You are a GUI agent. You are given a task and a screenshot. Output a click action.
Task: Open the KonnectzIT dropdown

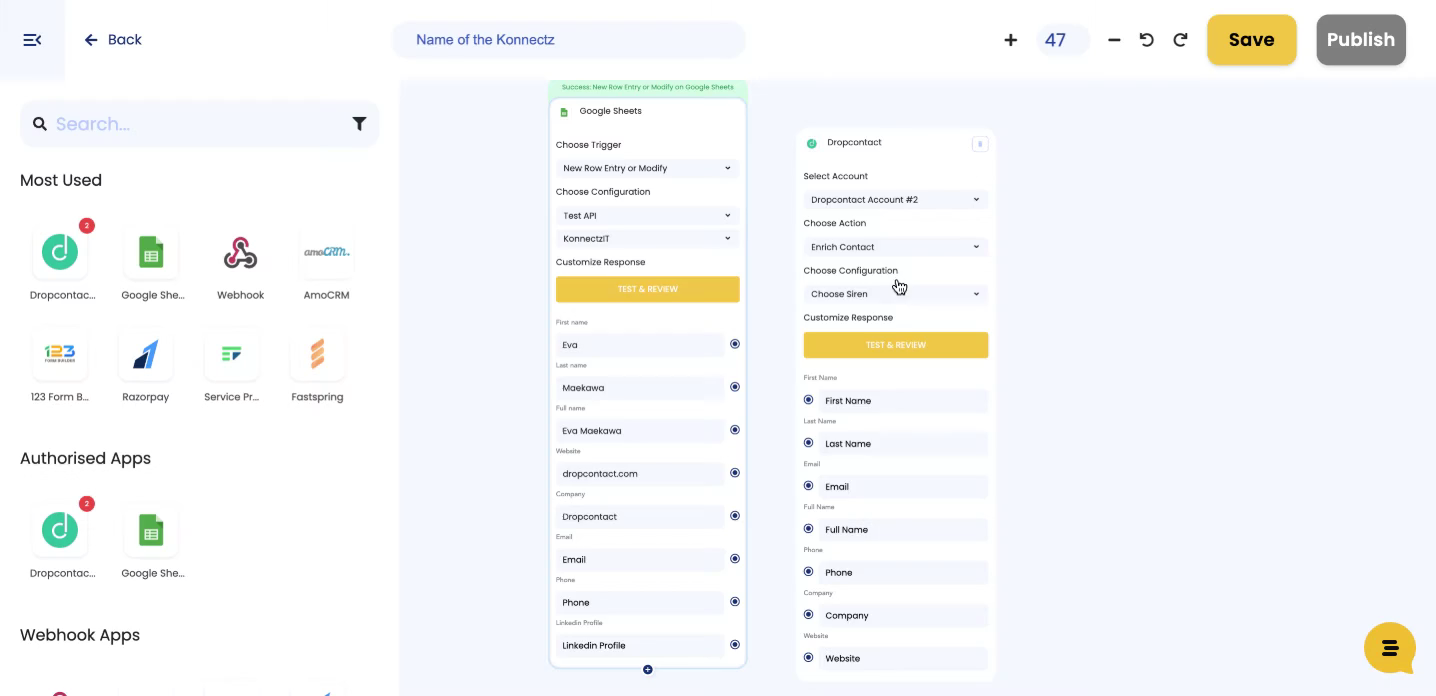point(647,238)
